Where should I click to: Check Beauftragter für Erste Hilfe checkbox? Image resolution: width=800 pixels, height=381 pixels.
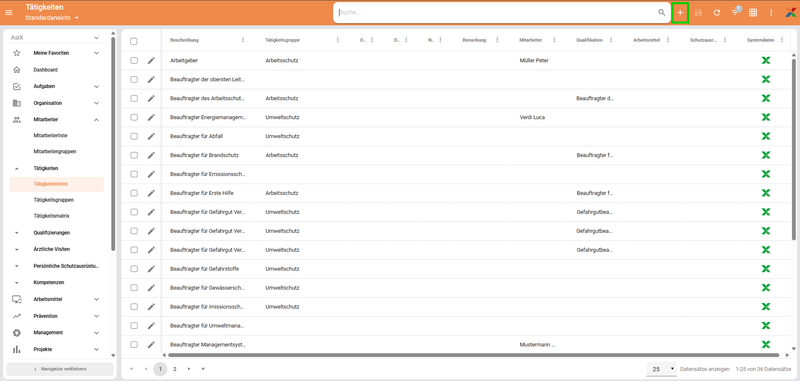pos(134,193)
